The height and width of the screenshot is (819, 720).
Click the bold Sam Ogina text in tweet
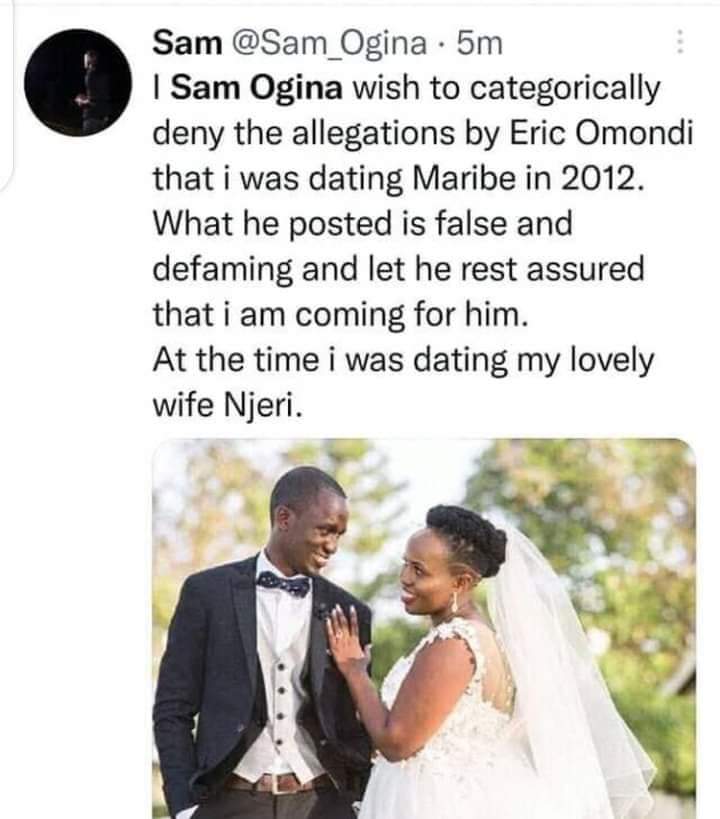point(257,88)
